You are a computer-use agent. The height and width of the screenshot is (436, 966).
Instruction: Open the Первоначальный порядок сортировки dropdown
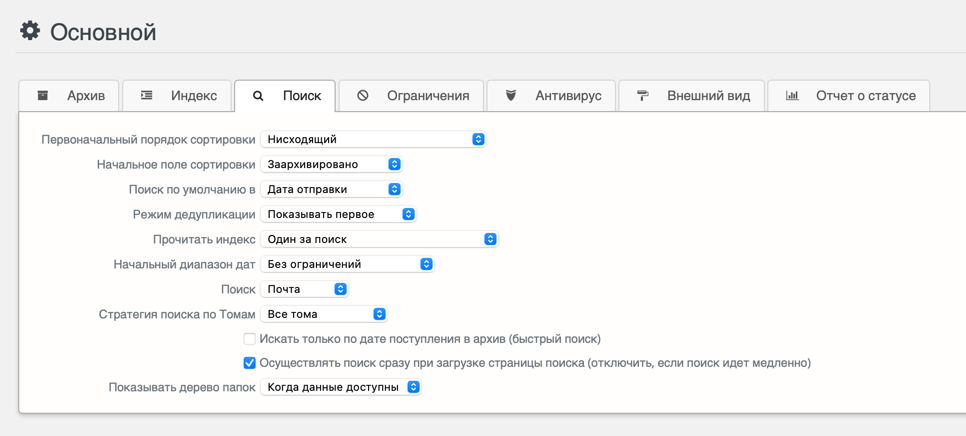click(x=373, y=139)
